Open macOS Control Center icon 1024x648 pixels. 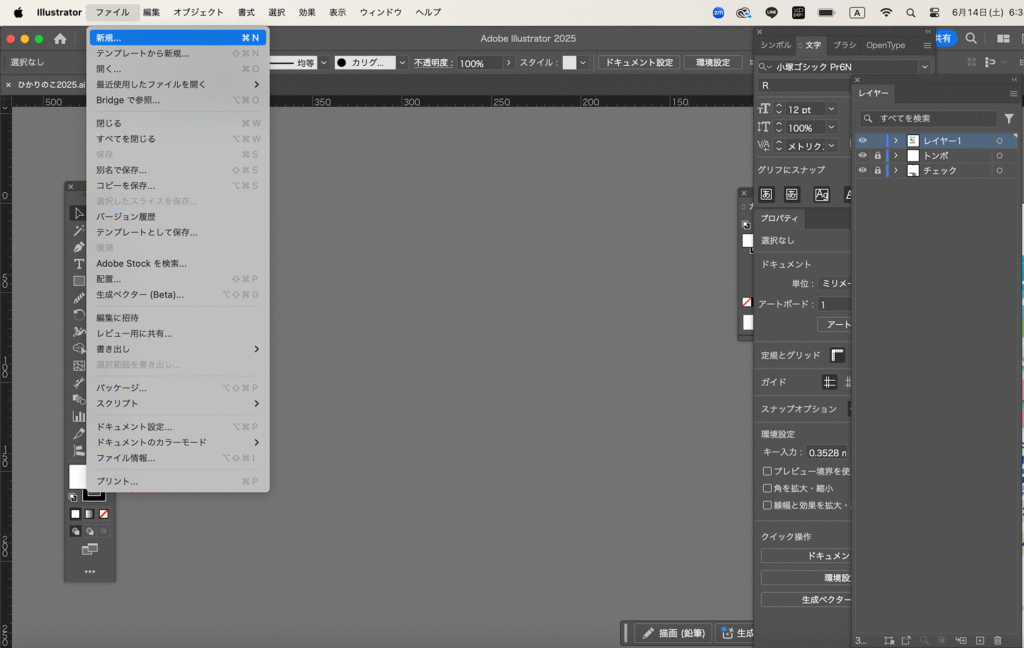(x=935, y=12)
